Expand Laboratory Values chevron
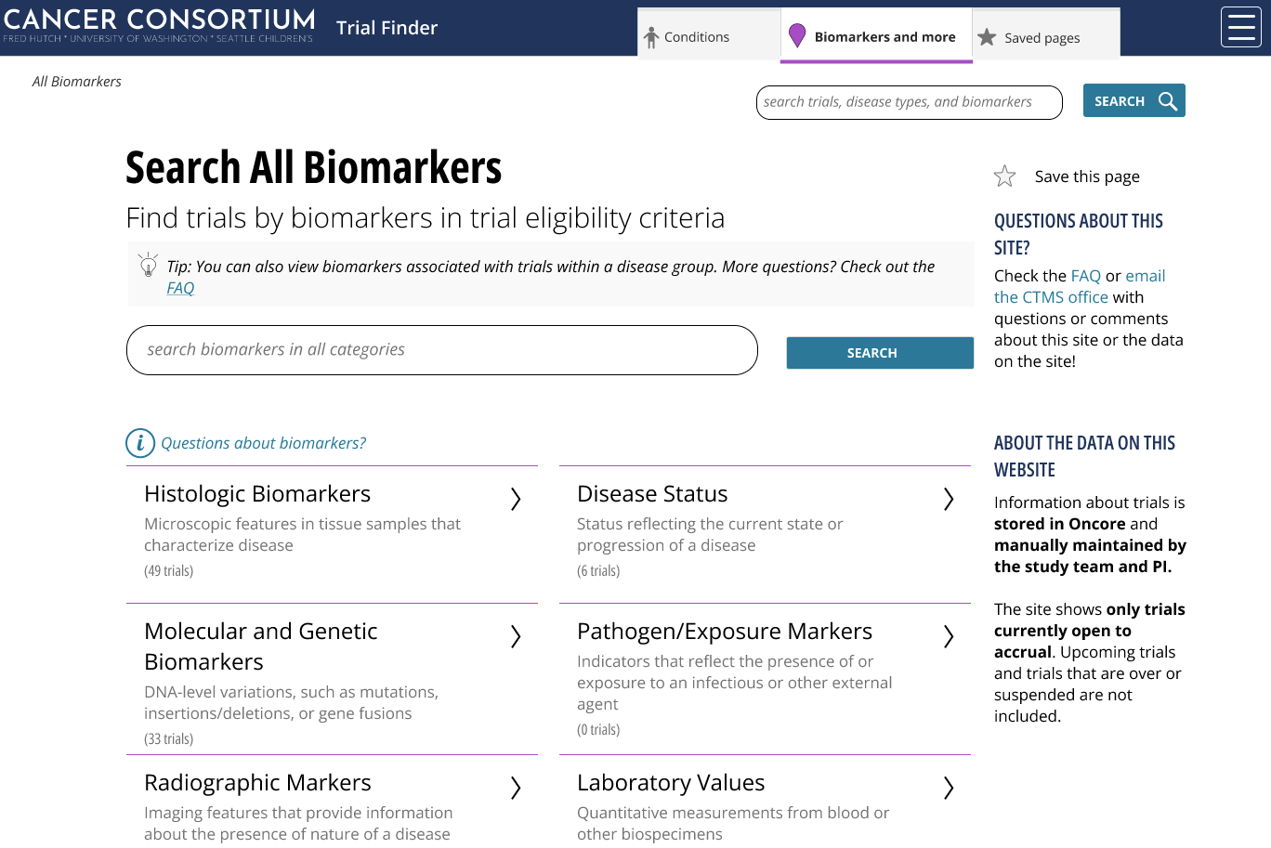Image resolution: width=1271 pixels, height=848 pixels. (x=948, y=788)
